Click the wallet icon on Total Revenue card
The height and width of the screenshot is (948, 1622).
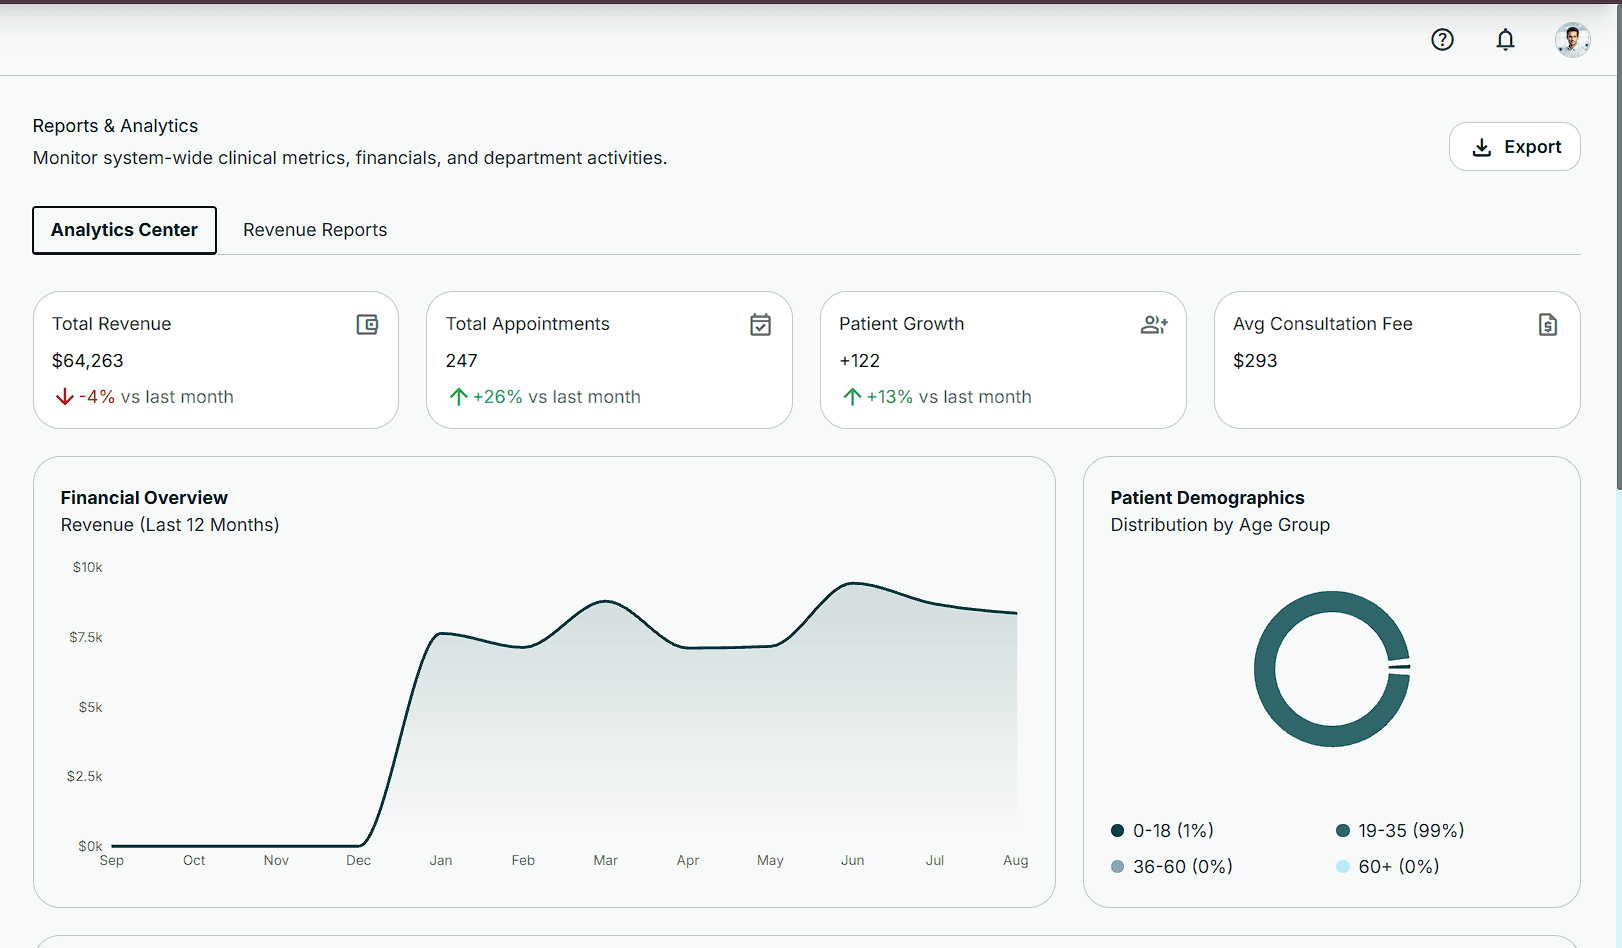367,325
